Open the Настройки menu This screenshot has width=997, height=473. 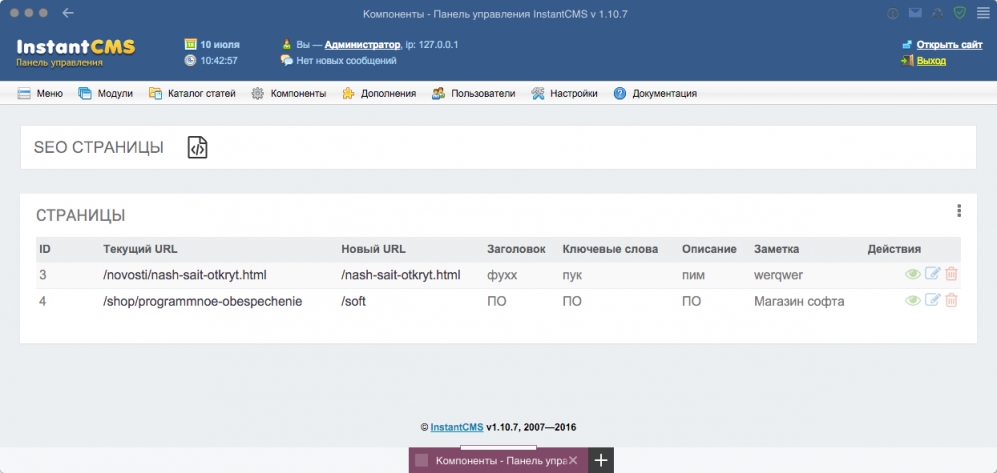click(x=565, y=93)
